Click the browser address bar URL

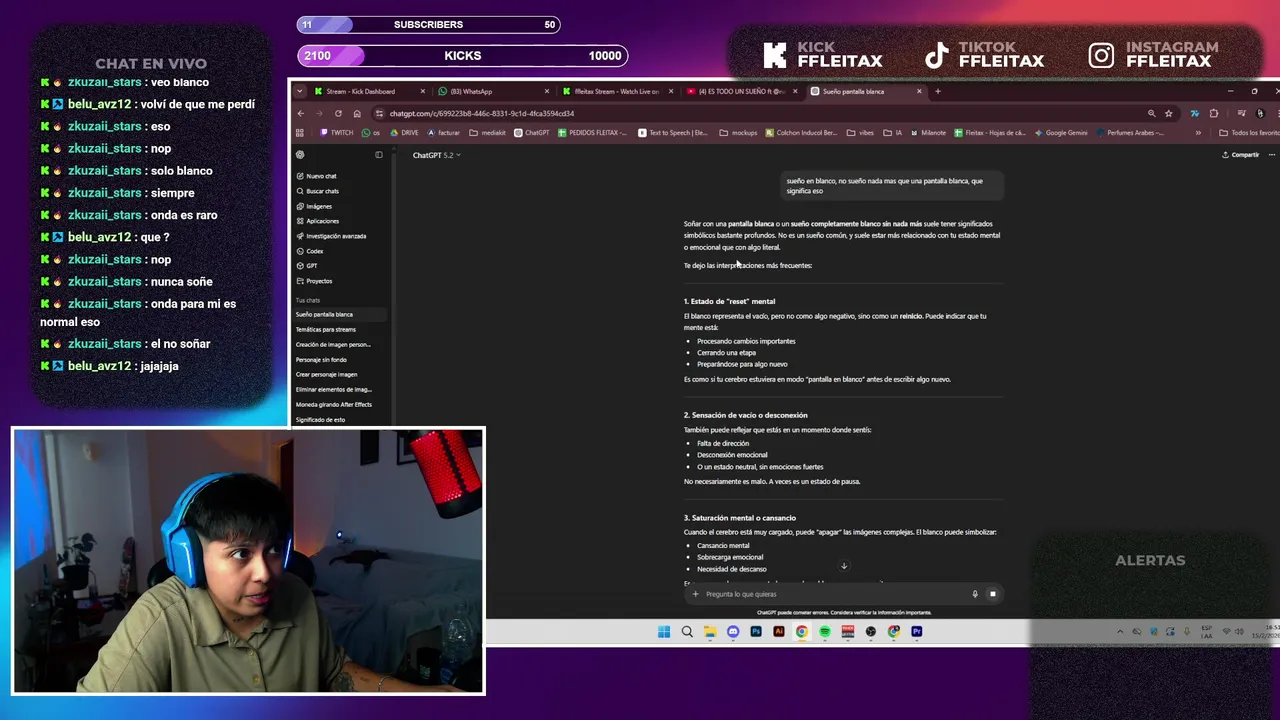[482, 113]
